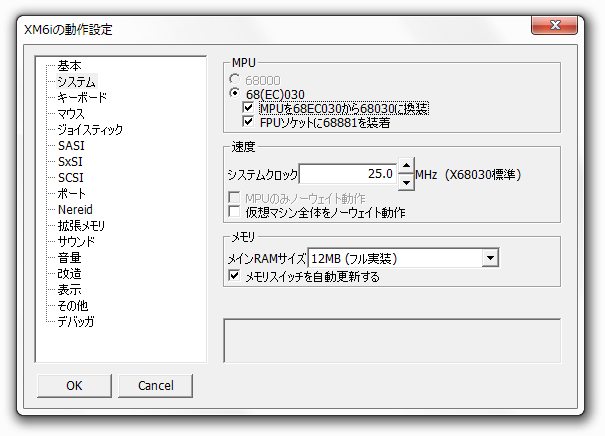
Task: Open the 音量 settings page
Action: point(69,257)
